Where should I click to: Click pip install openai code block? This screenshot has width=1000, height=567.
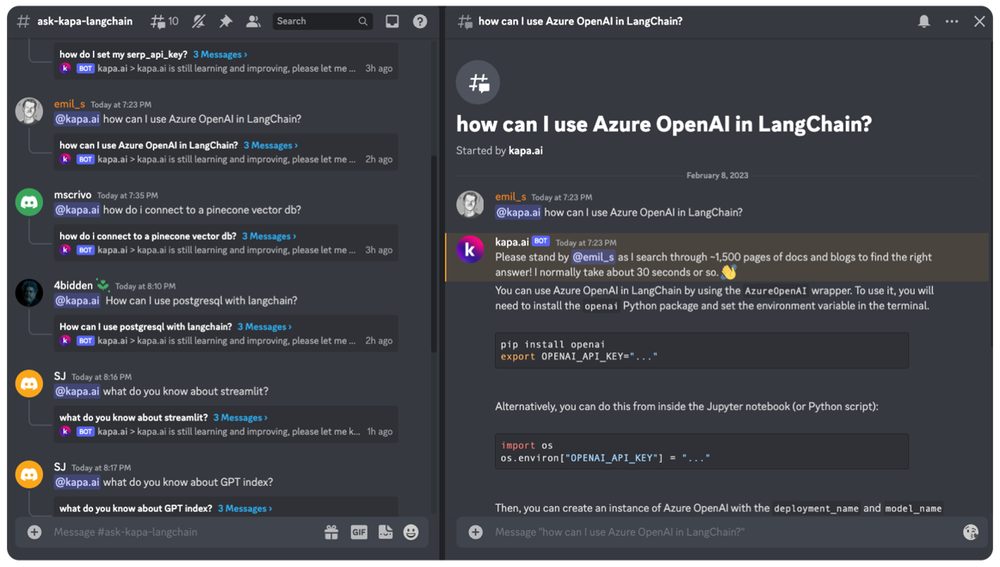[702, 350]
